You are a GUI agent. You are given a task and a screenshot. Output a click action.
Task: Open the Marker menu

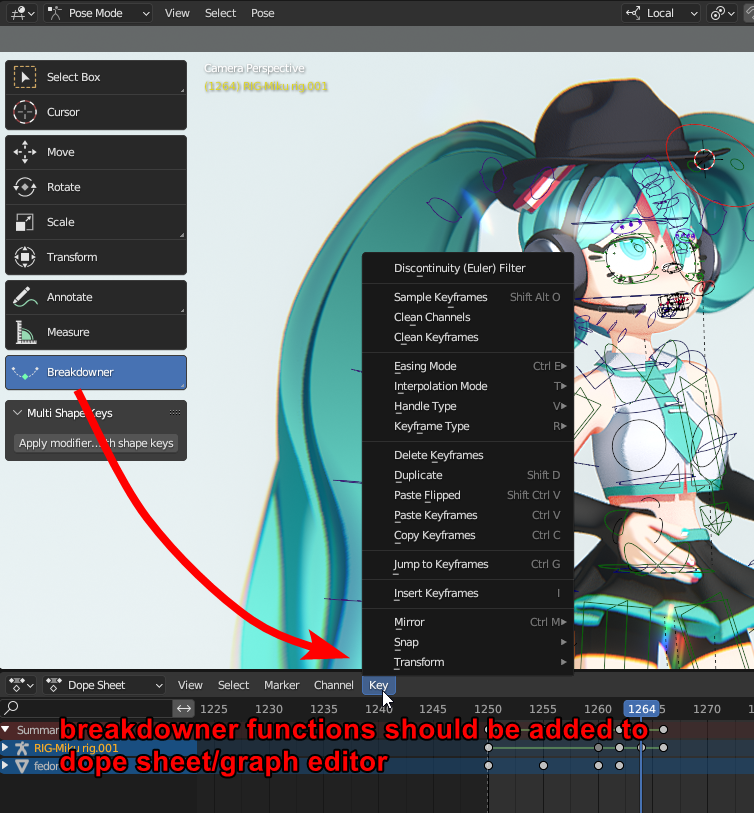[282, 685]
